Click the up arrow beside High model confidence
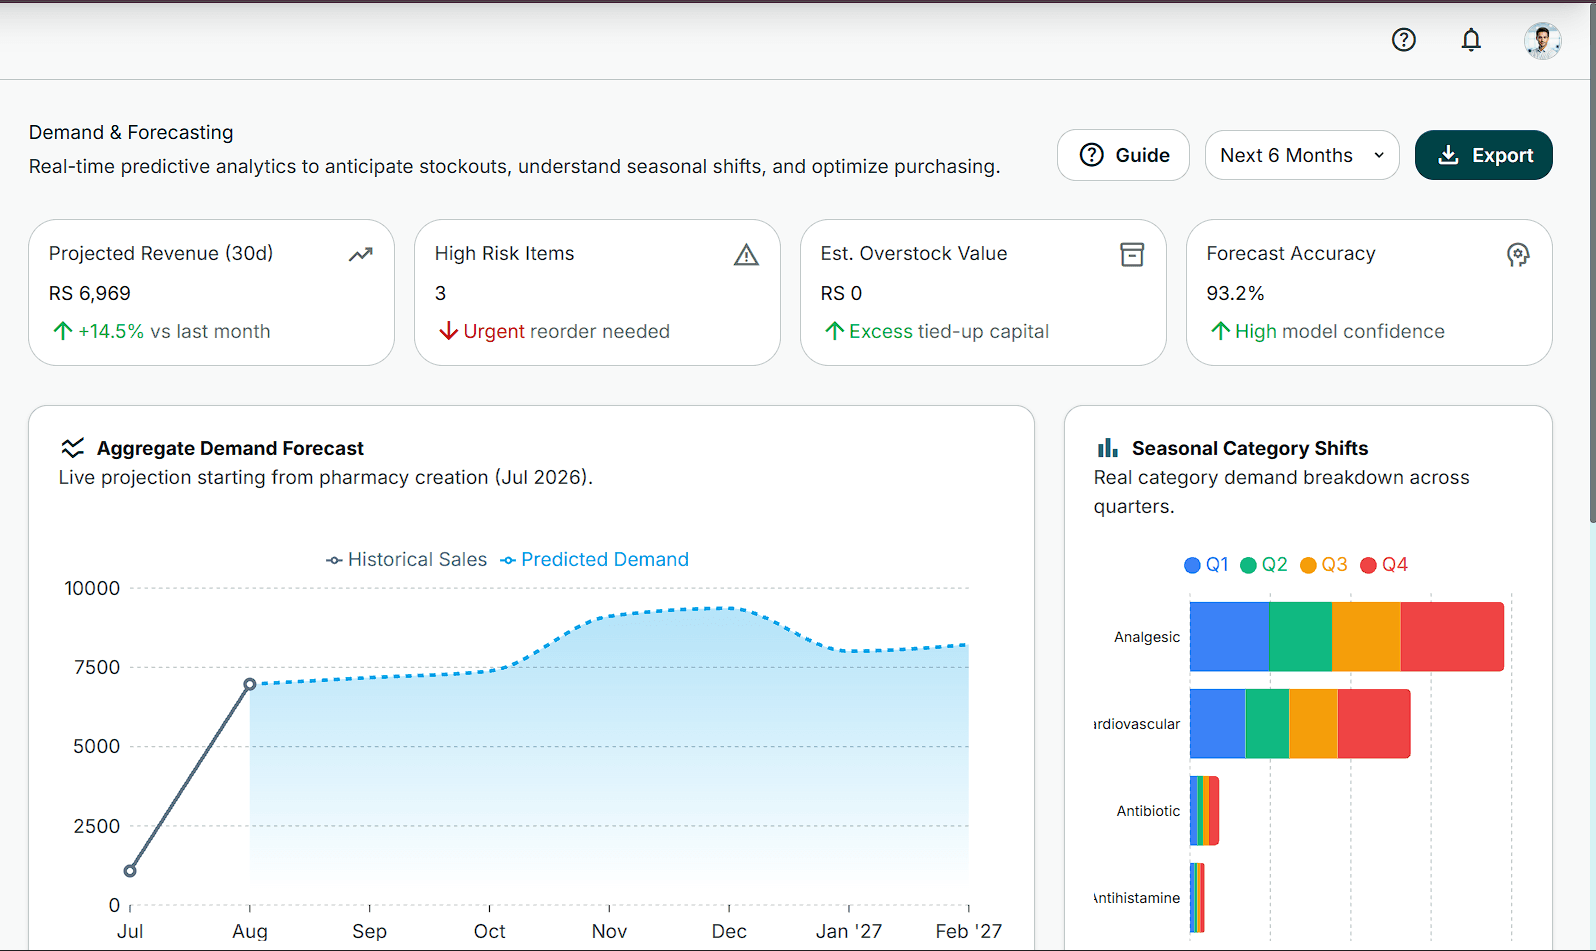 [1221, 331]
